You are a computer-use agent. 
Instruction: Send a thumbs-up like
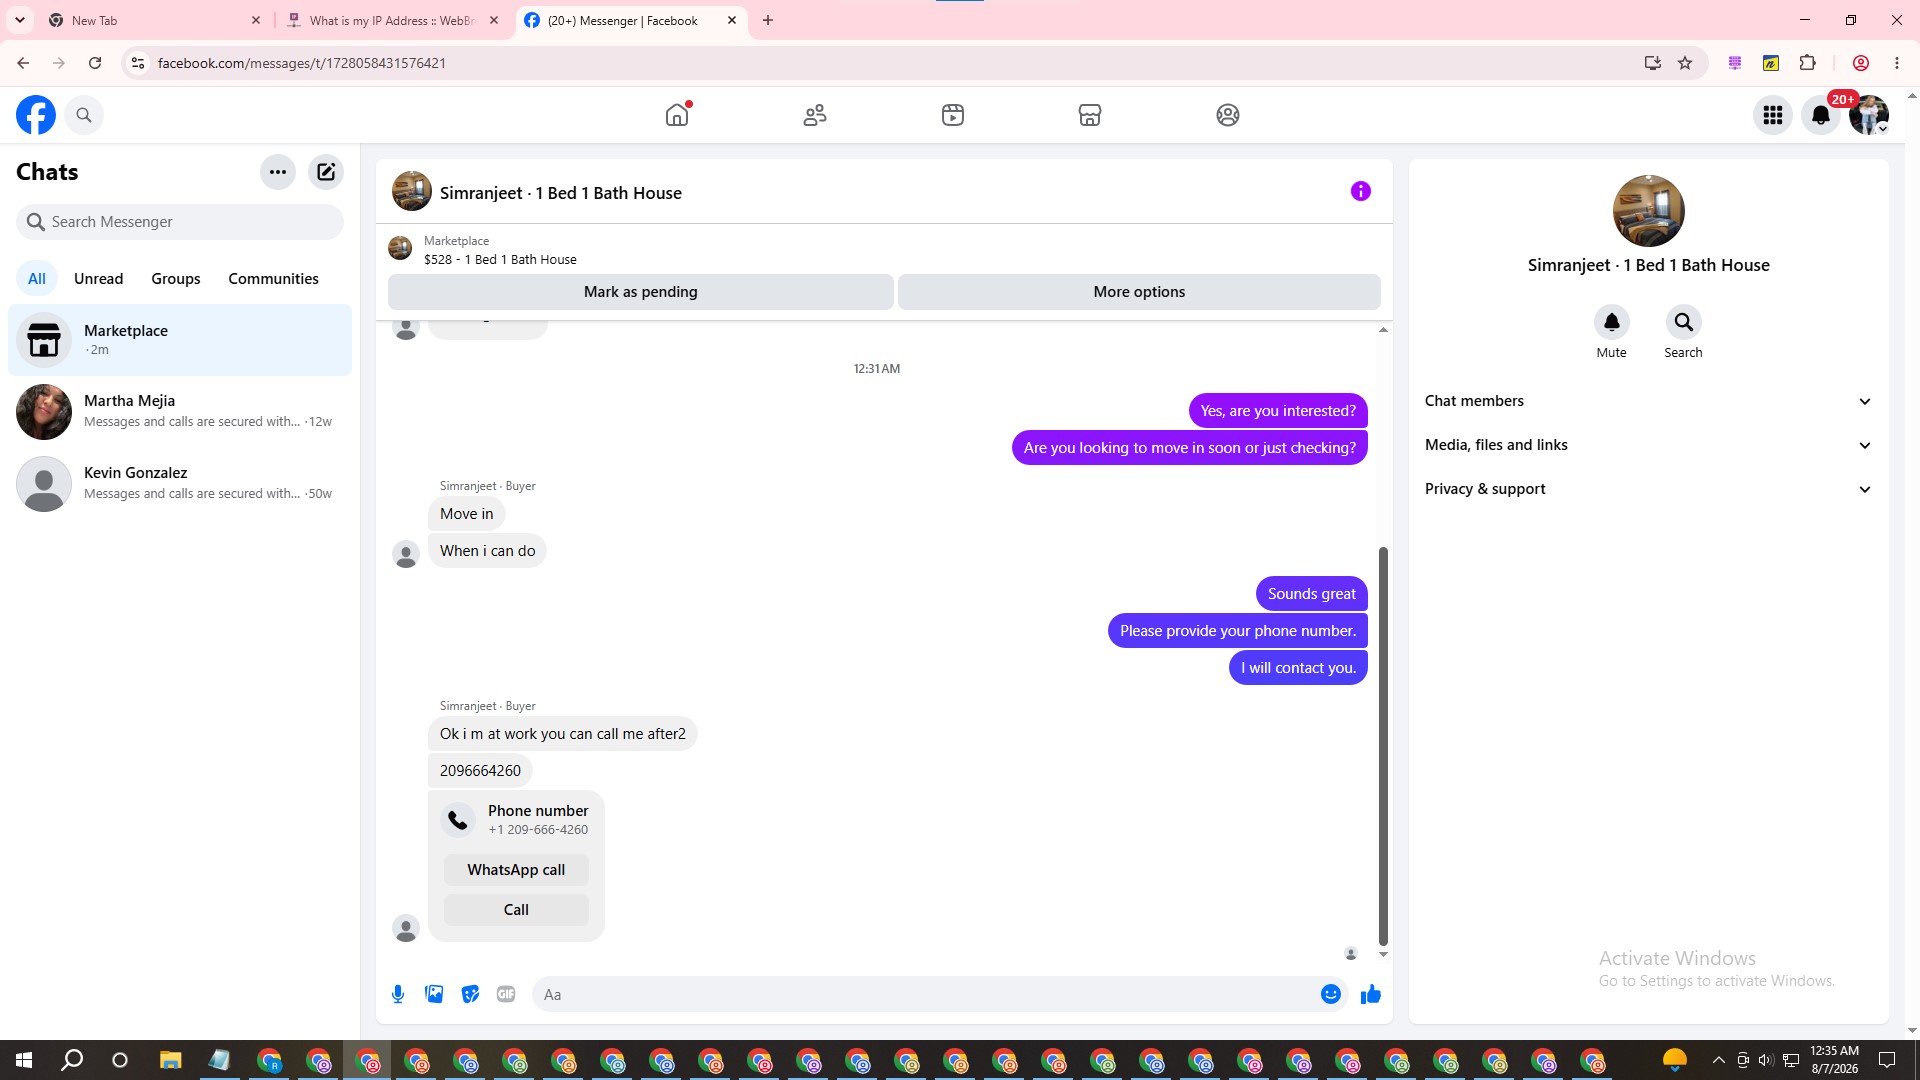tap(1371, 994)
